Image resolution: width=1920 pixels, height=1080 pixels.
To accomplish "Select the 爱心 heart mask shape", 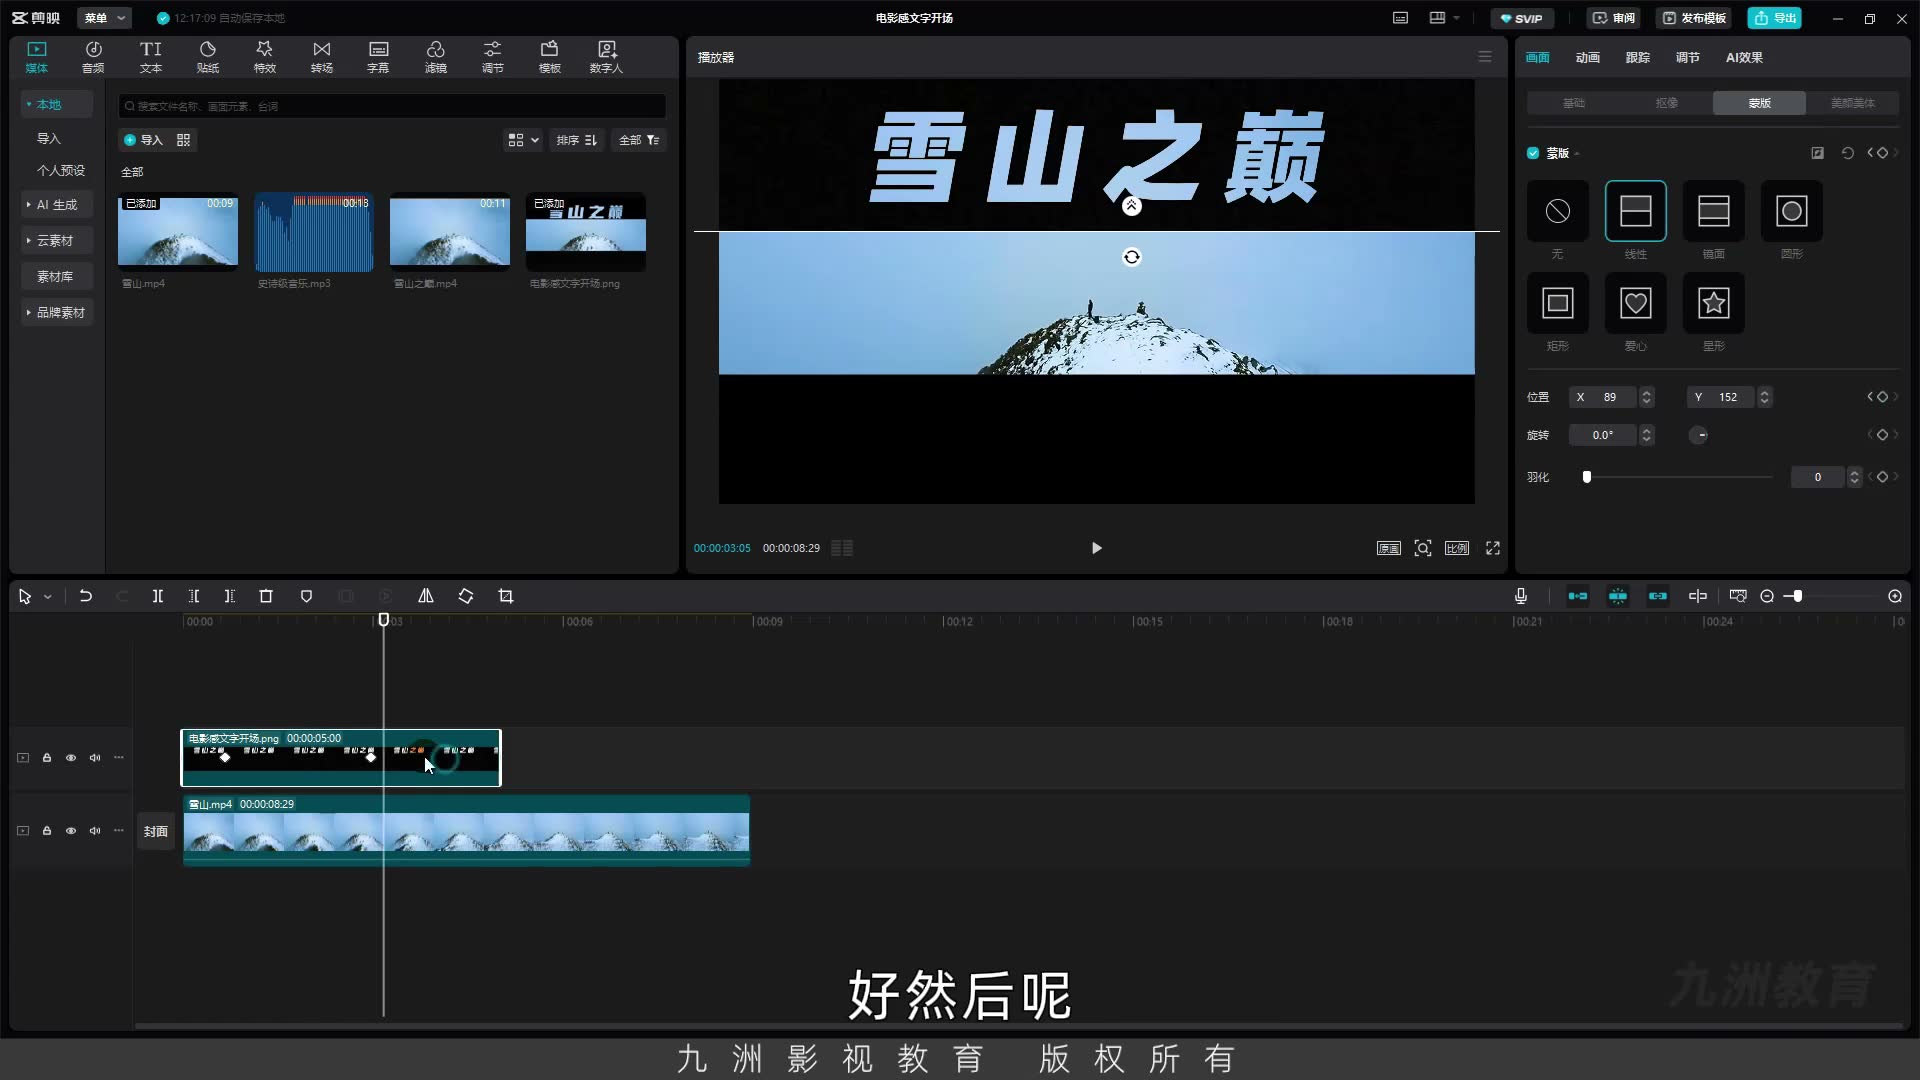I will tap(1636, 303).
